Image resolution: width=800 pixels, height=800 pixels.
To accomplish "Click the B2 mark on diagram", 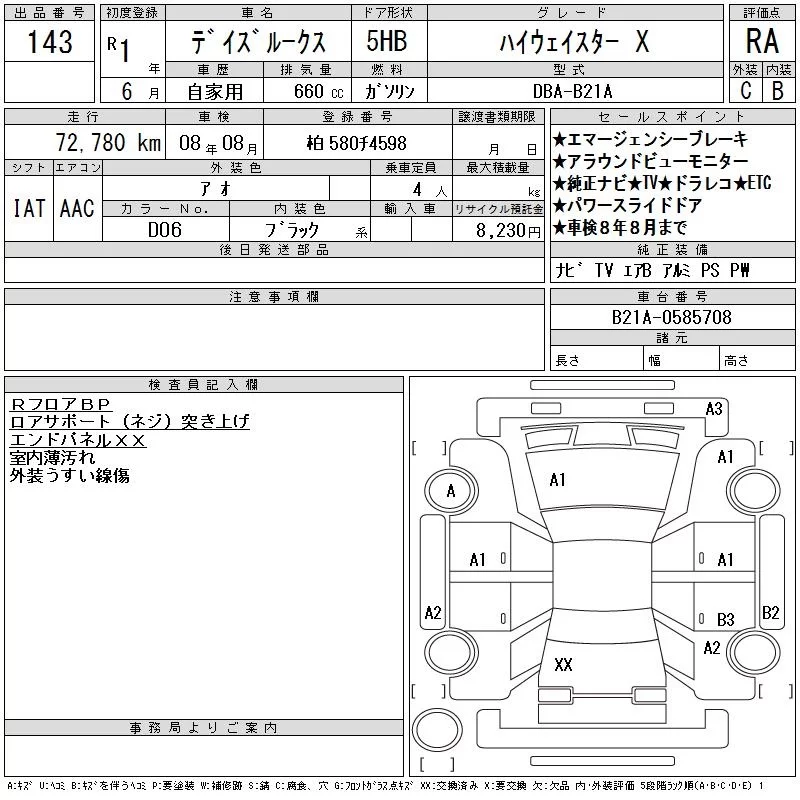I will pos(770,613).
